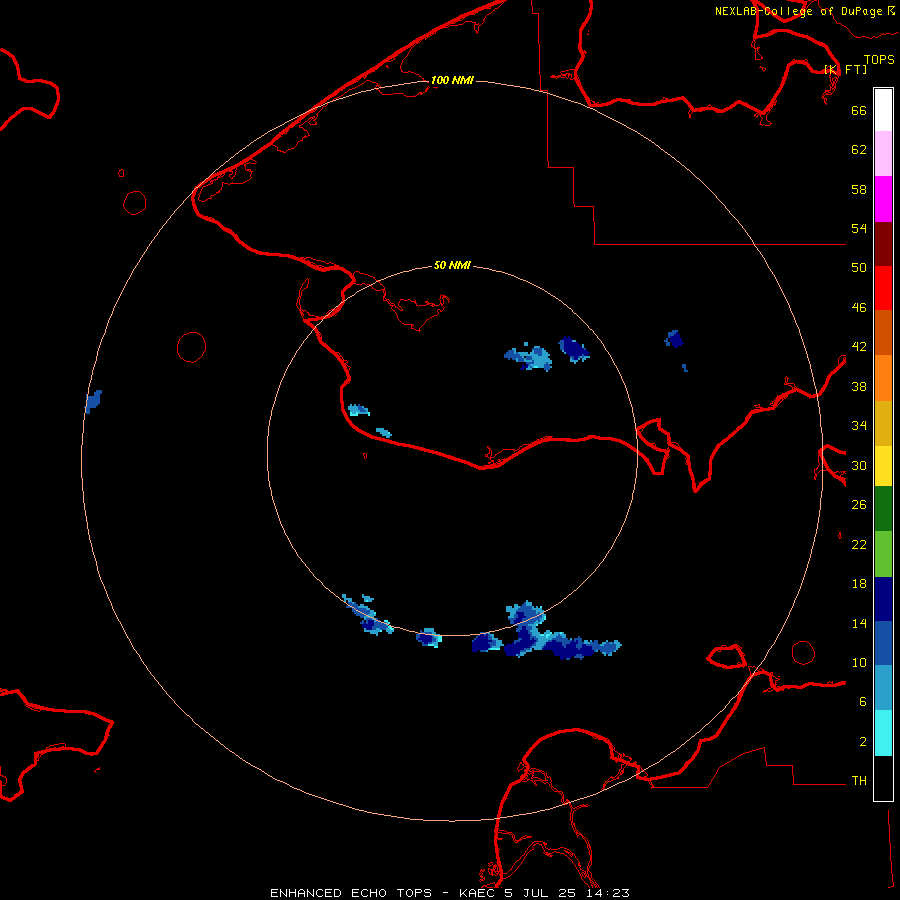Click the legend value 14
The image size is (900, 900).
(859, 623)
